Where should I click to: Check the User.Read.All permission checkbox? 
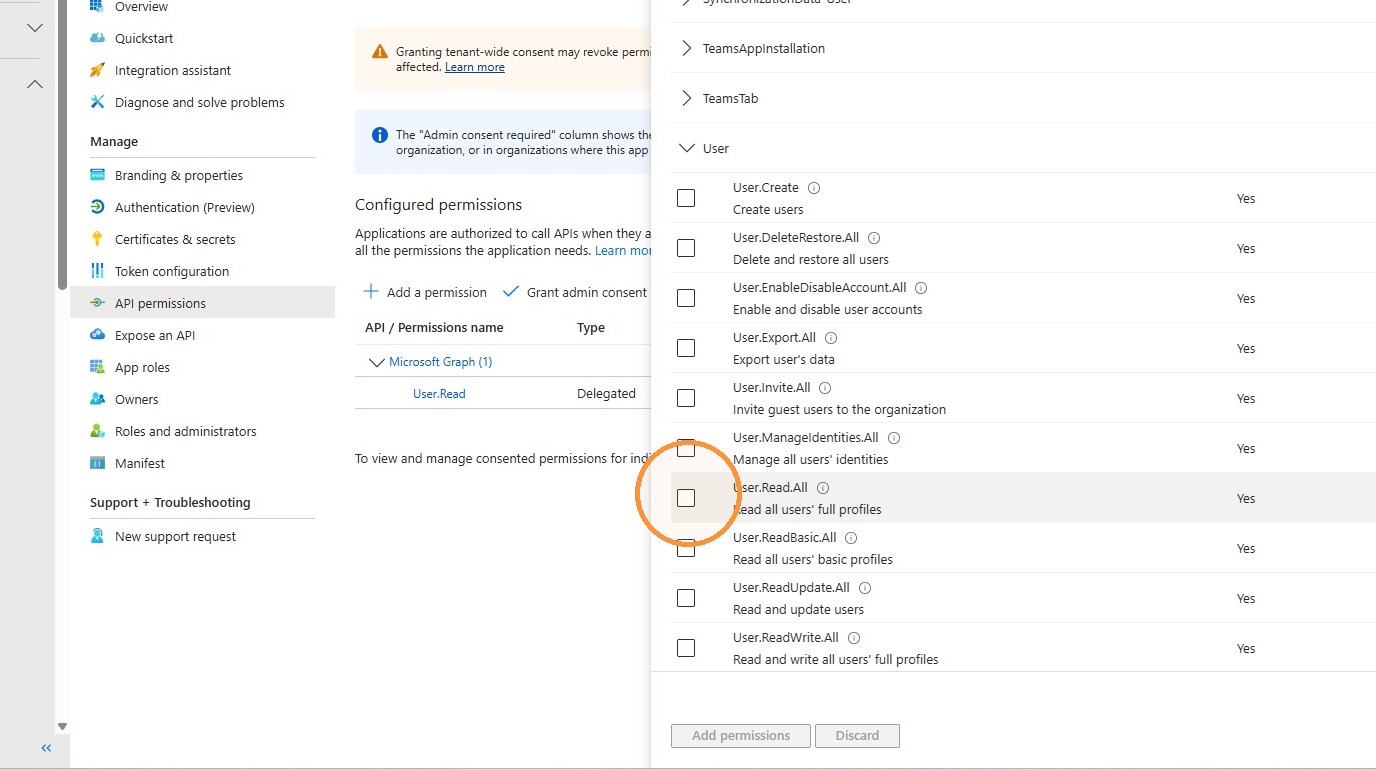[x=686, y=498]
